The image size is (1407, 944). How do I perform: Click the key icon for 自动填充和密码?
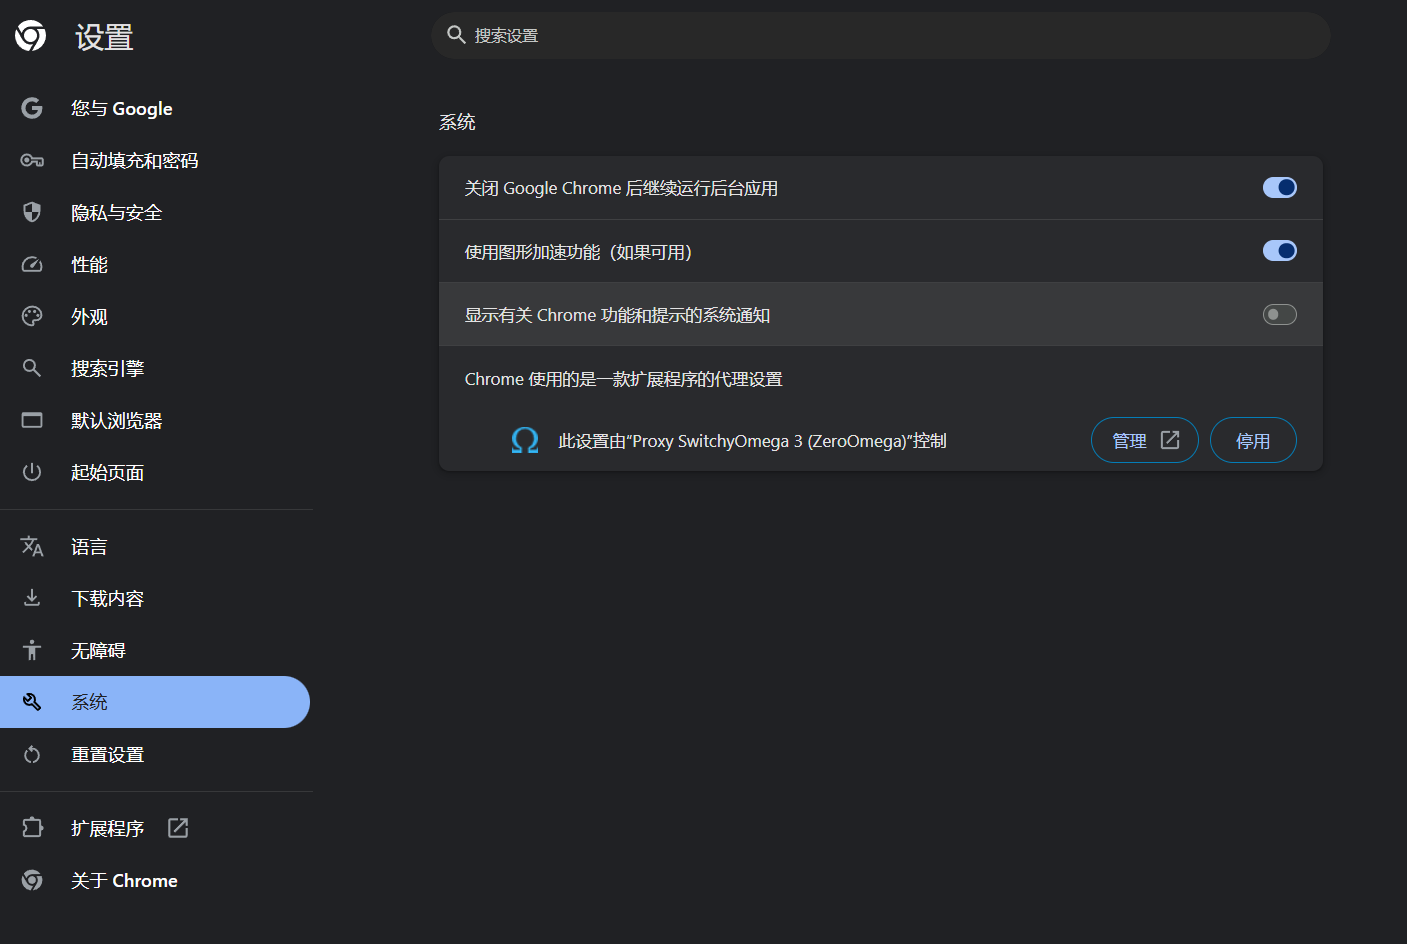(32, 160)
